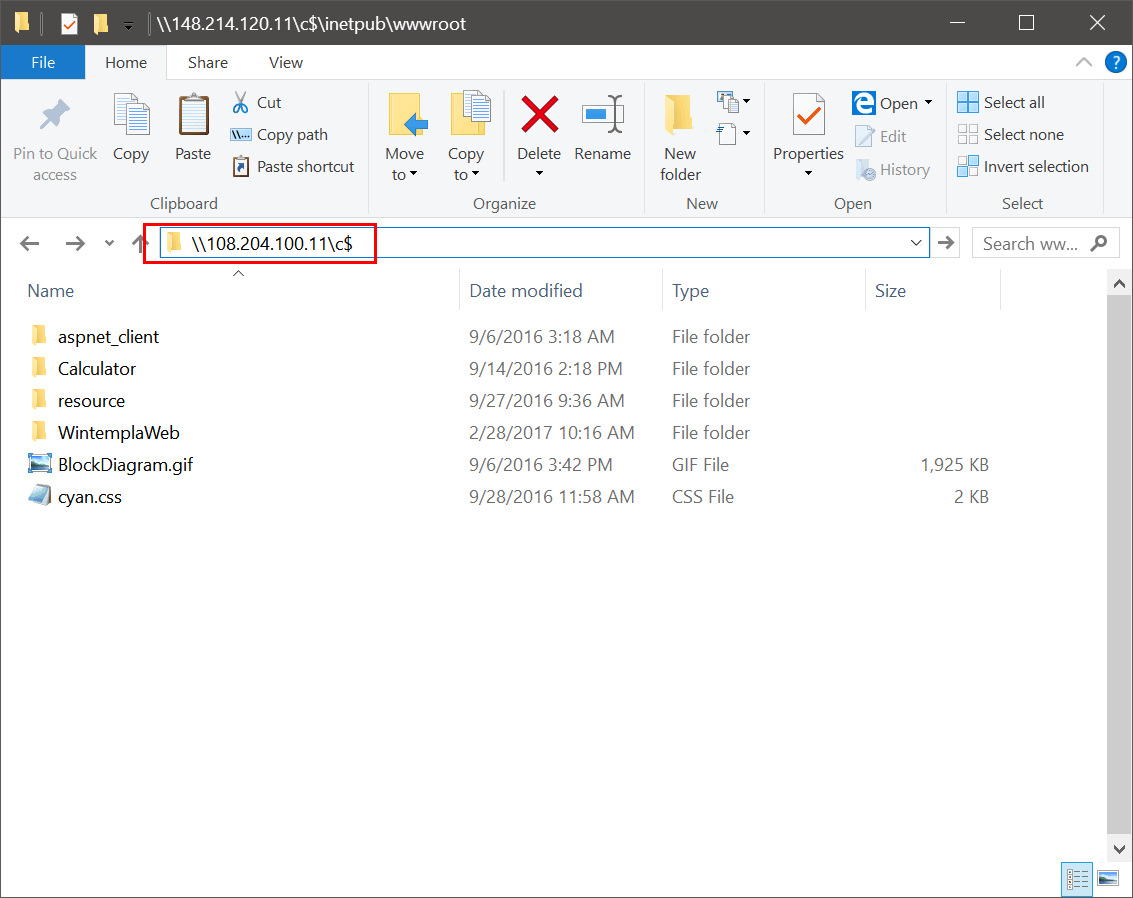Click the Help question mark icon
Image resolution: width=1133 pixels, height=898 pixels.
pyautogui.click(x=1116, y=63)
